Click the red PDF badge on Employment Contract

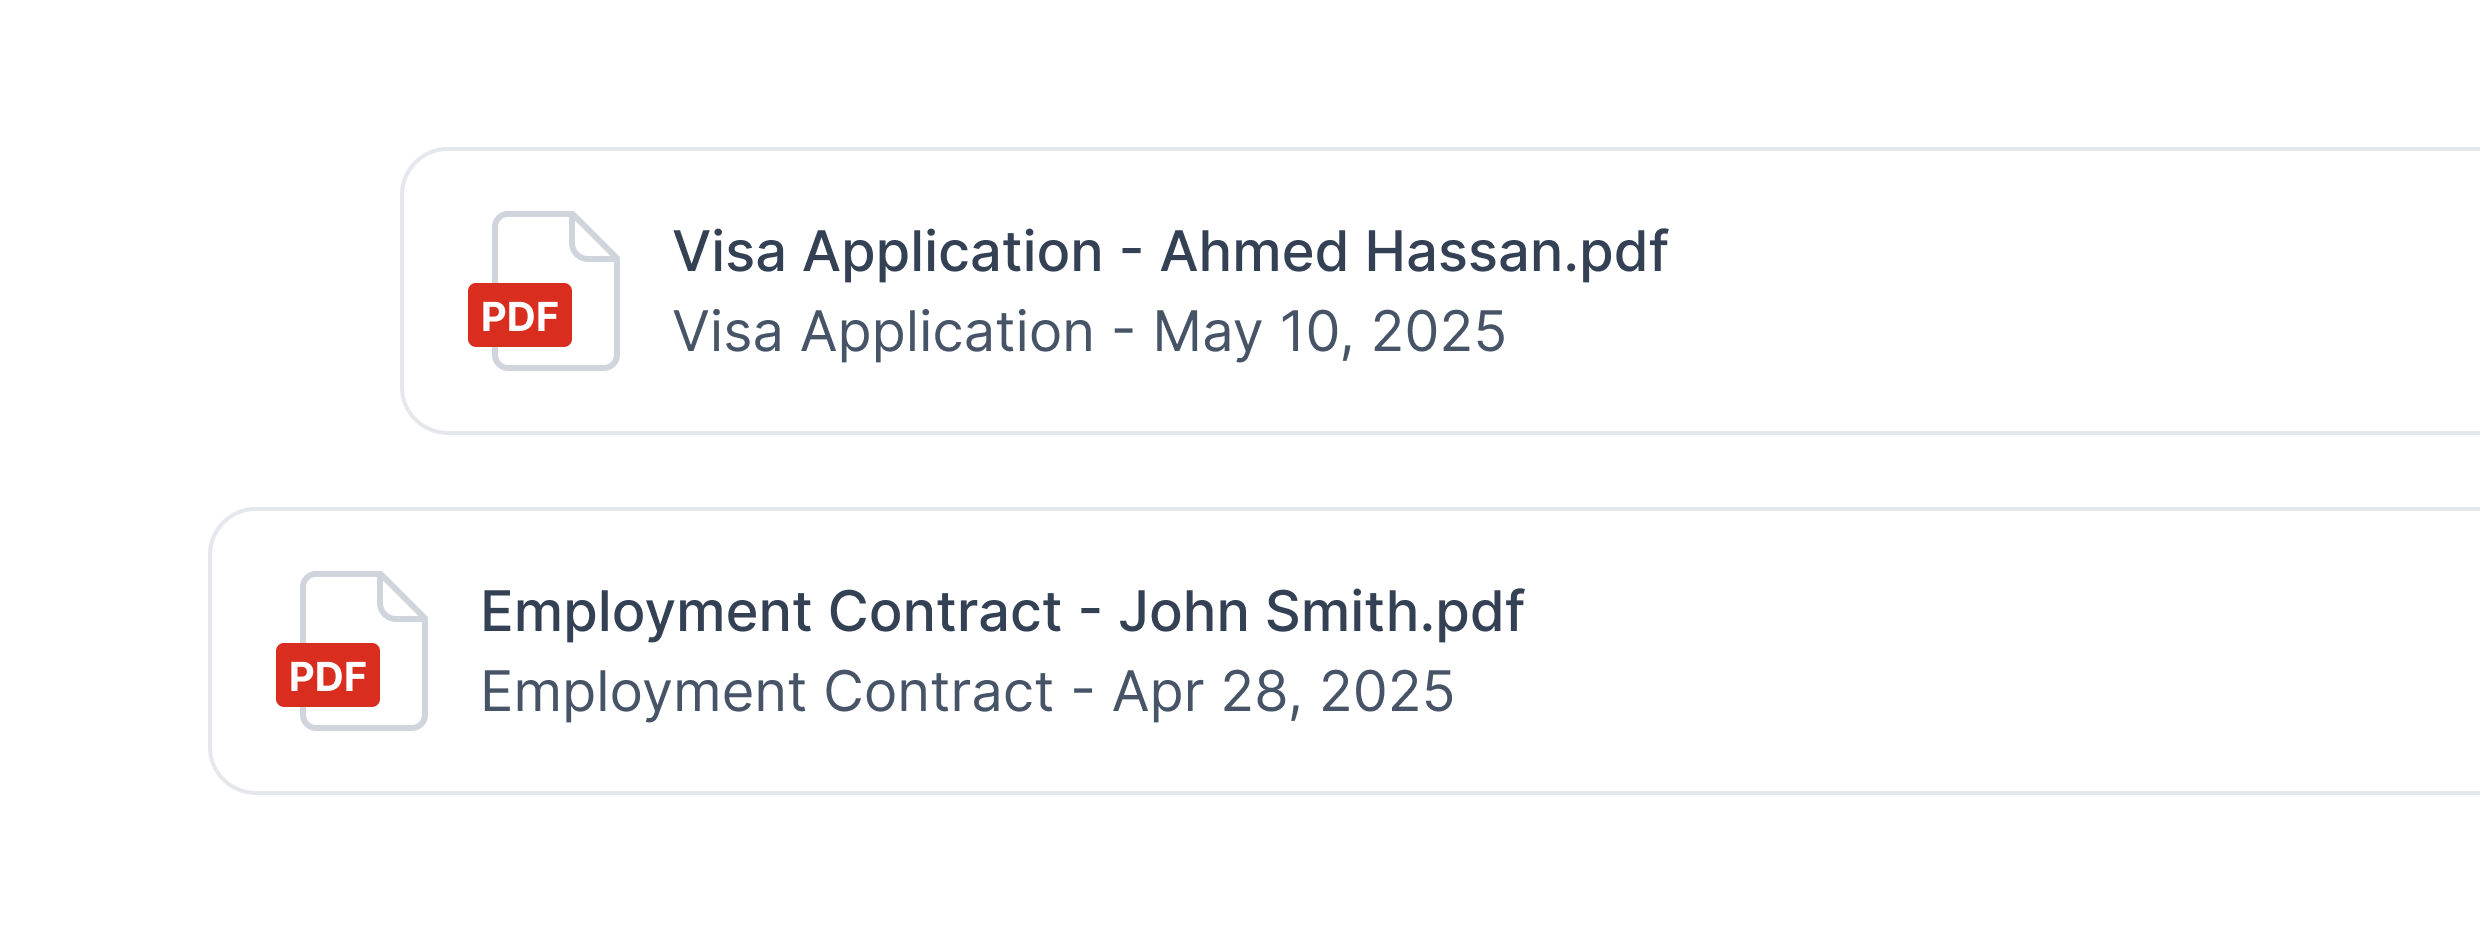(x=328, y=676)
